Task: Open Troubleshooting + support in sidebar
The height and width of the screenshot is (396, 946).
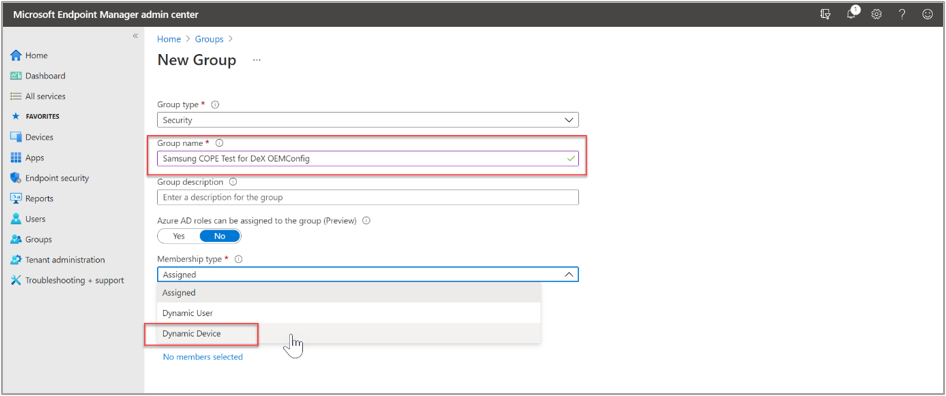Action: tap(74, 281)
